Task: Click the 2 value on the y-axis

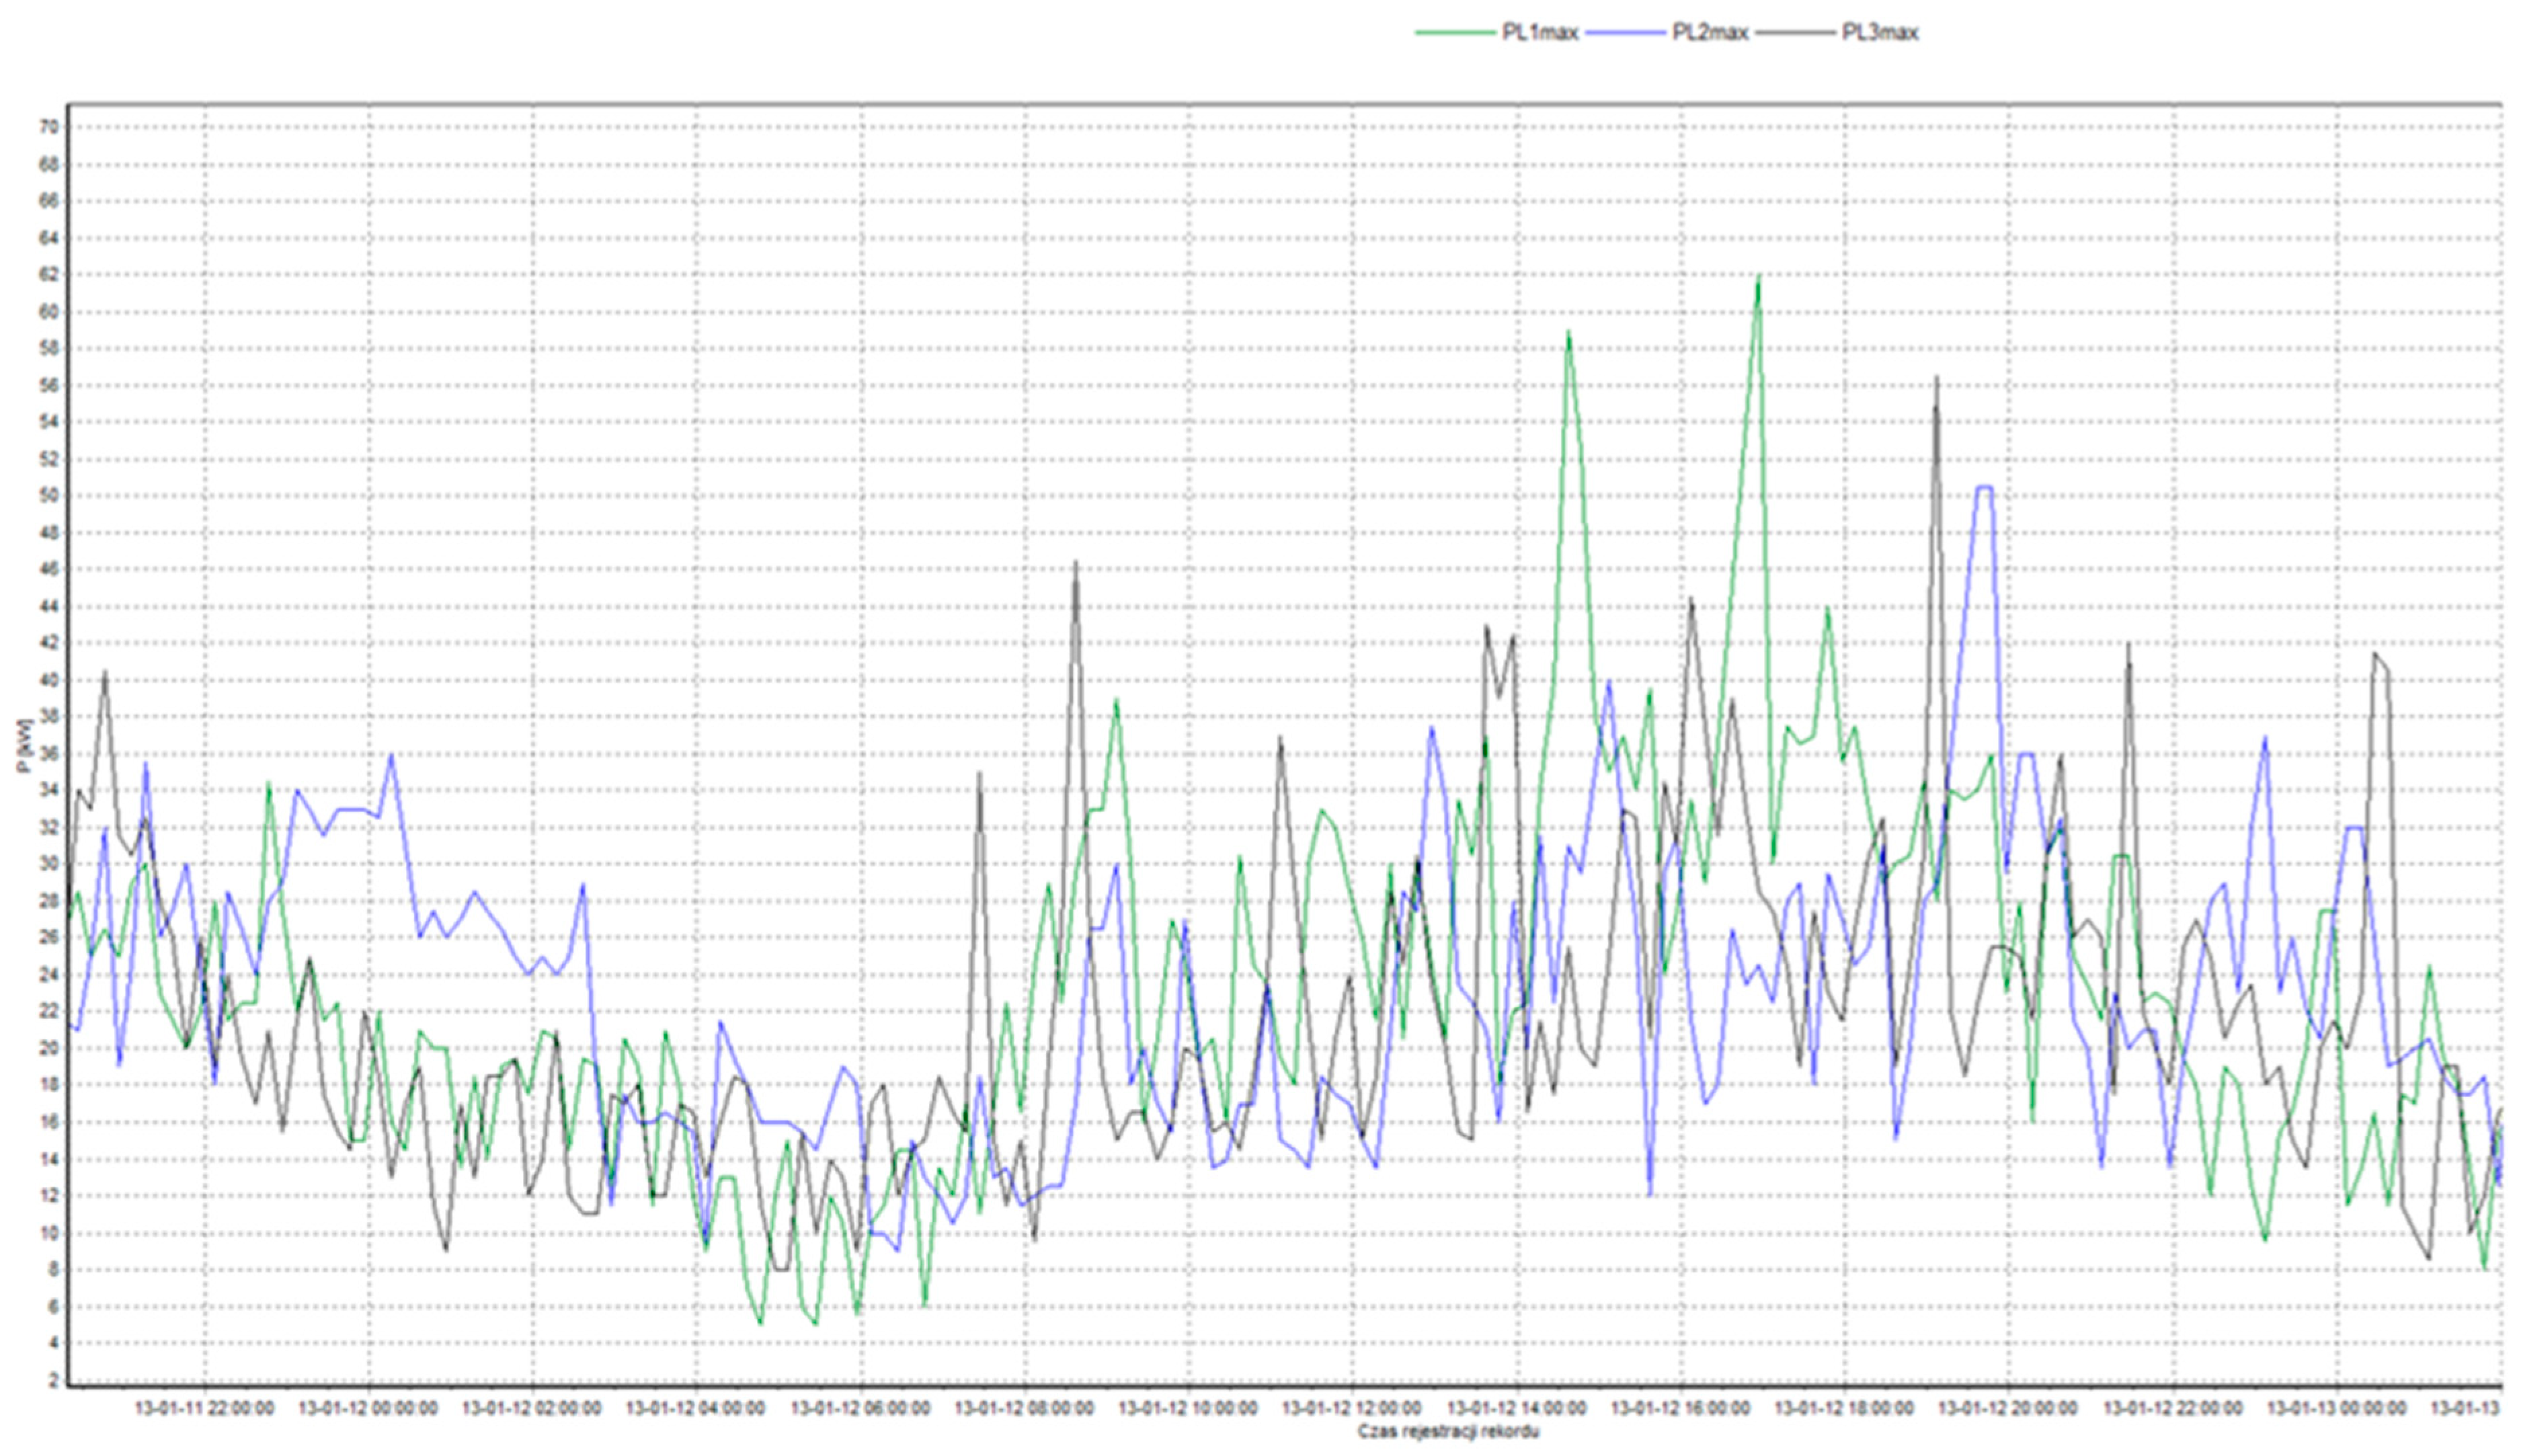Action: (x=54, y=1380)
